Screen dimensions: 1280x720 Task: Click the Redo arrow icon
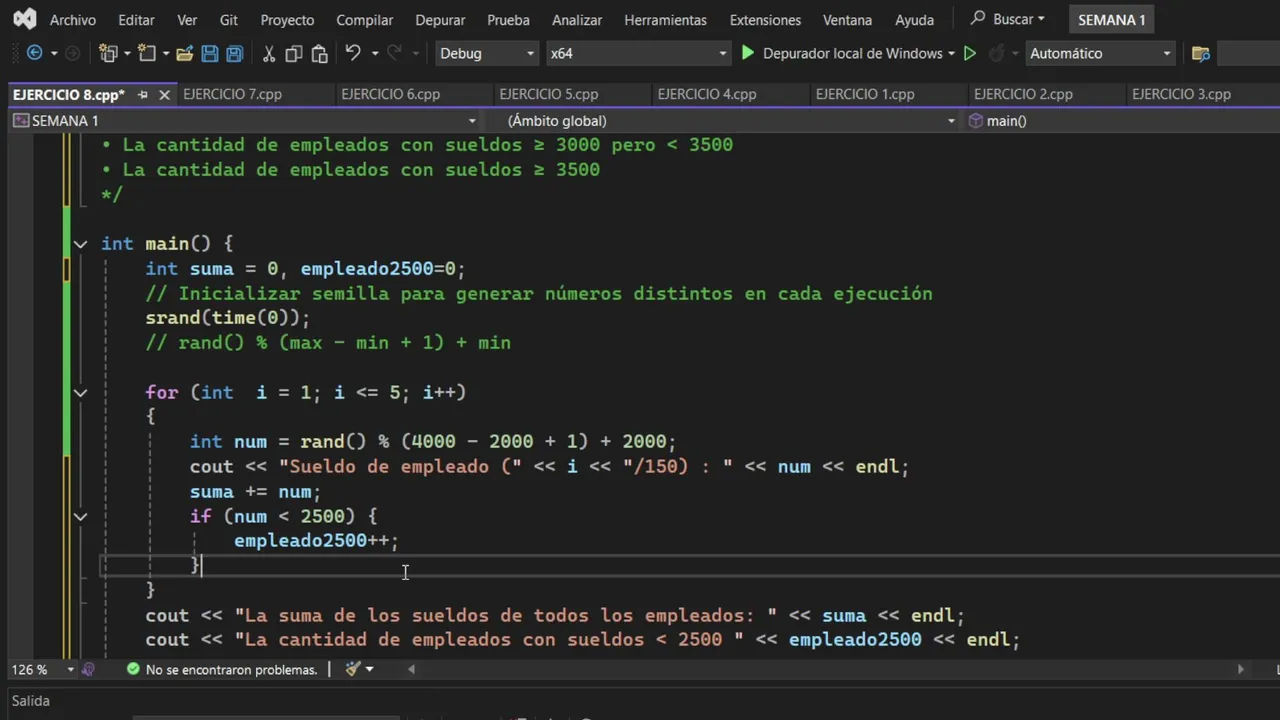point(394,53)
